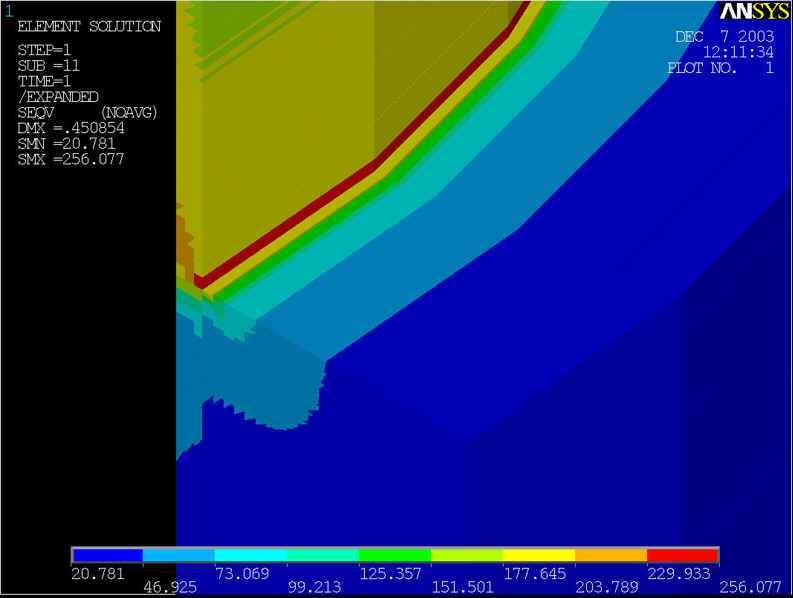Select the SMX =256.077 readout
The height and width of the screenshot is (598, 793).
(71, 159)
